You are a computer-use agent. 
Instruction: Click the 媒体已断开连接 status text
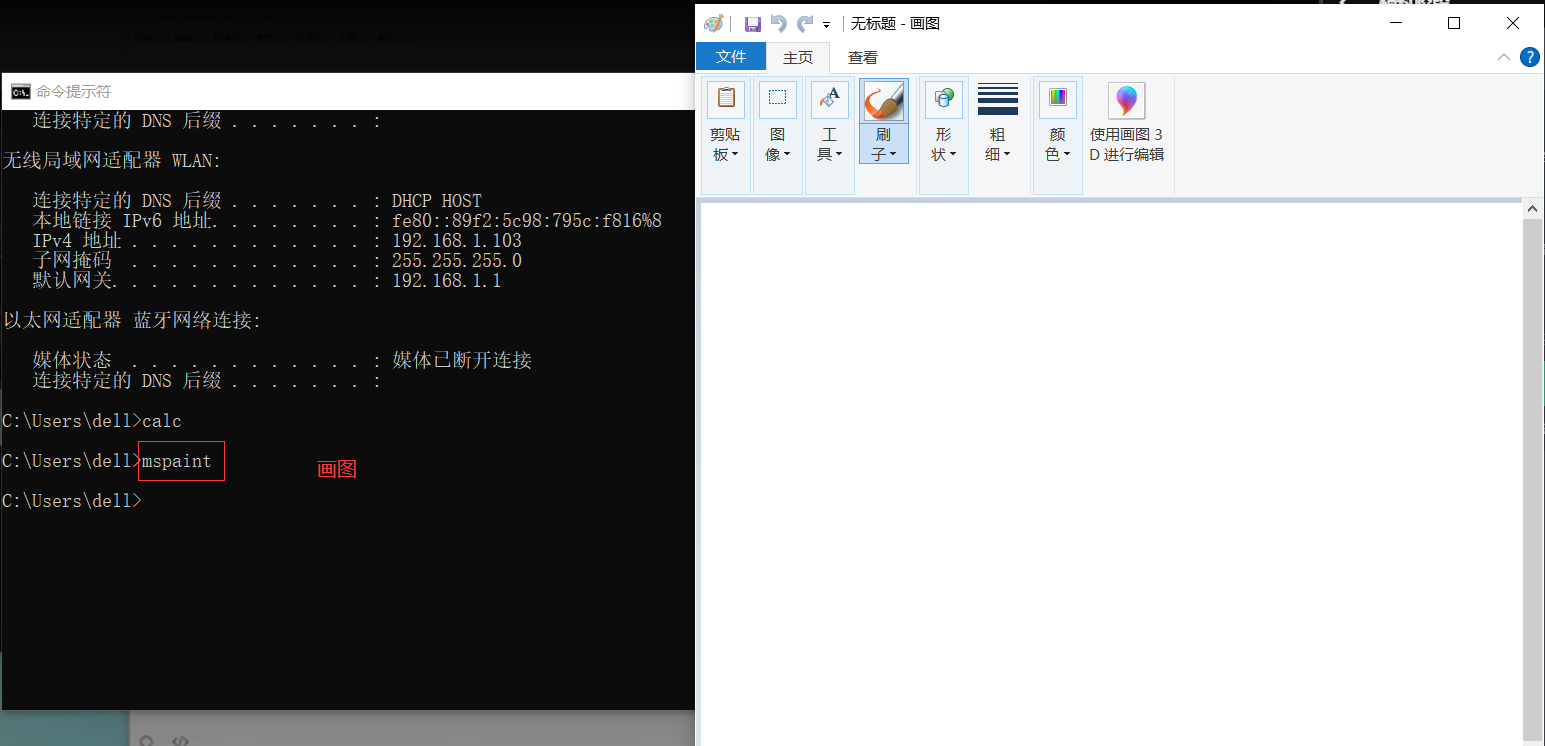pyautogui.click(x=462, y=360)
